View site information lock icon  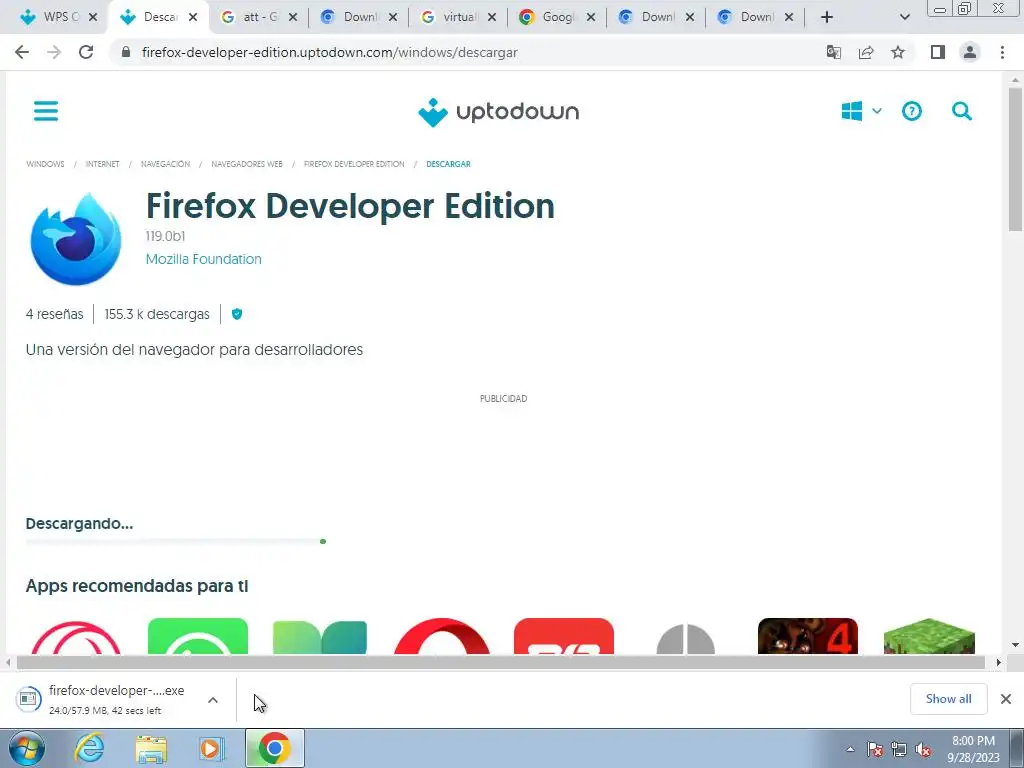coord(126,52)
